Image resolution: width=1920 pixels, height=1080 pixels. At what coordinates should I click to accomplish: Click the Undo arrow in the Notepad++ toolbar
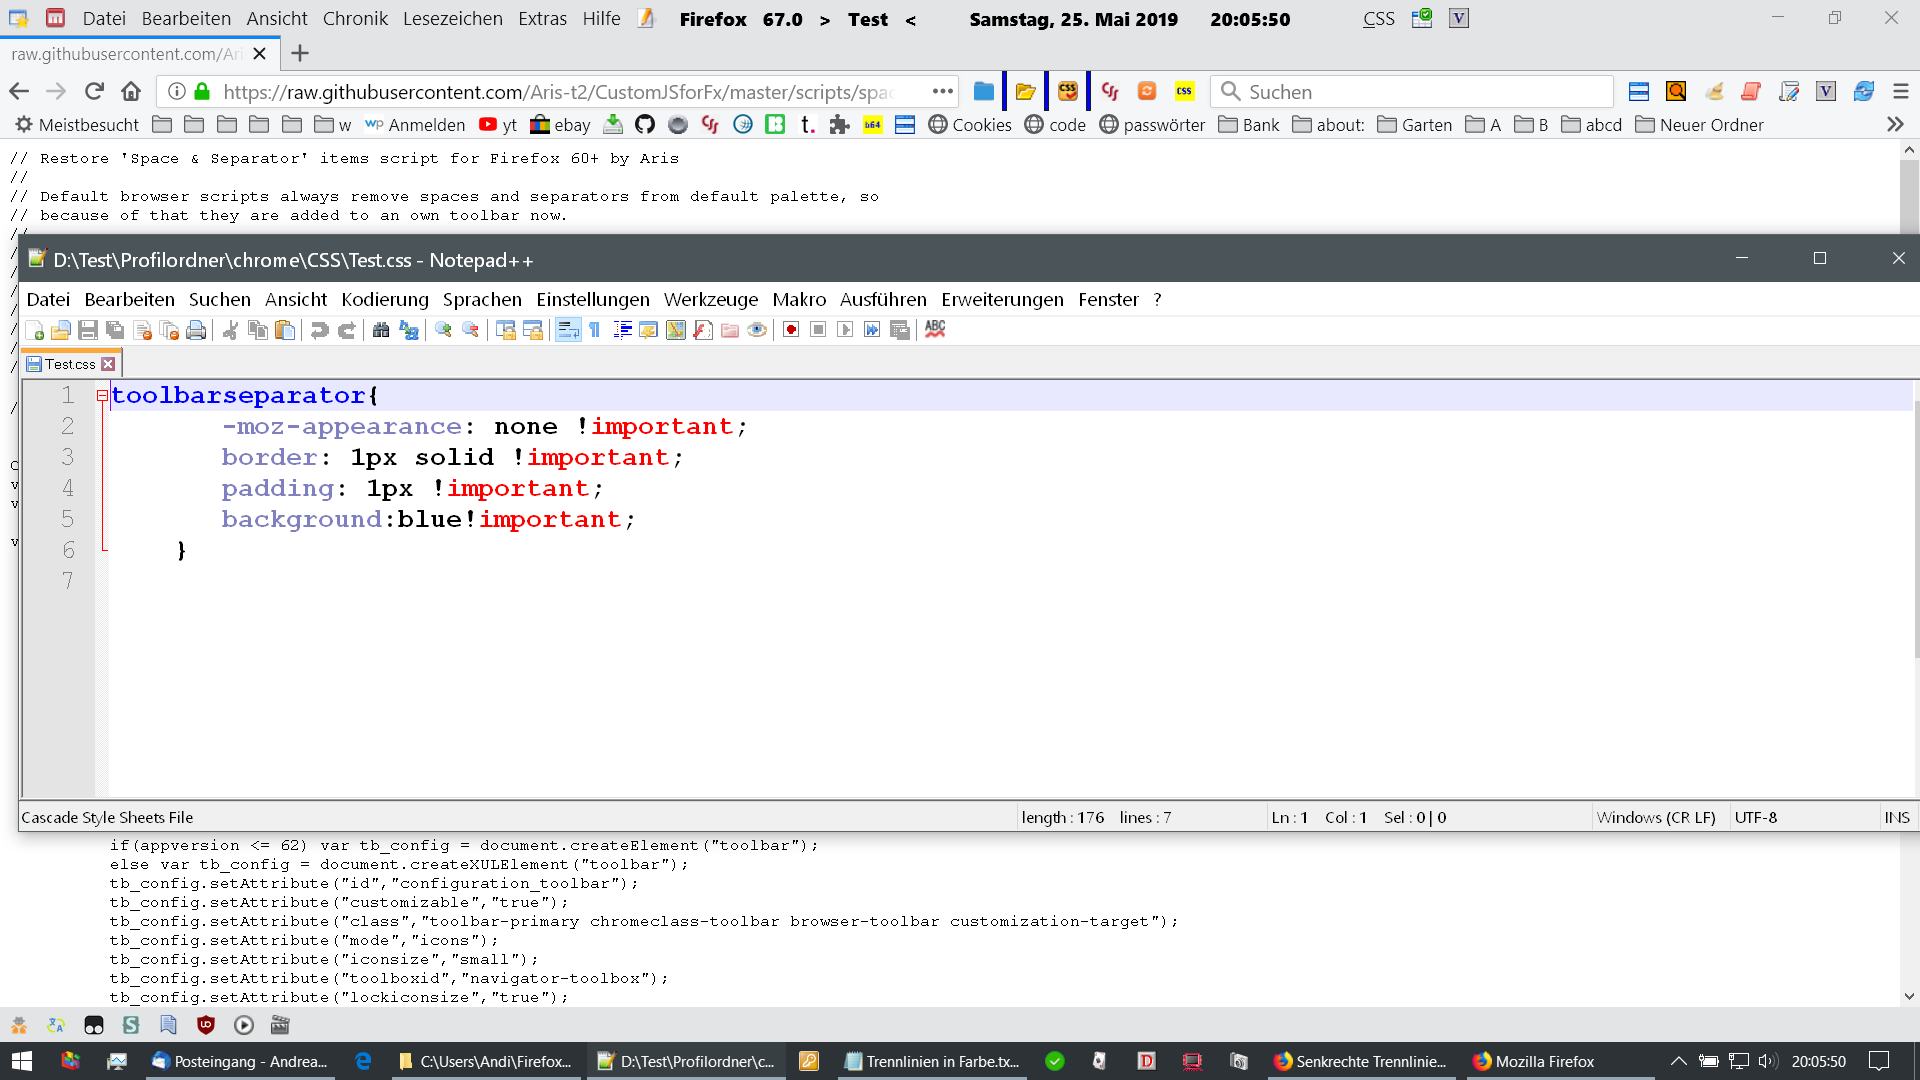click(x=319, y=330)
